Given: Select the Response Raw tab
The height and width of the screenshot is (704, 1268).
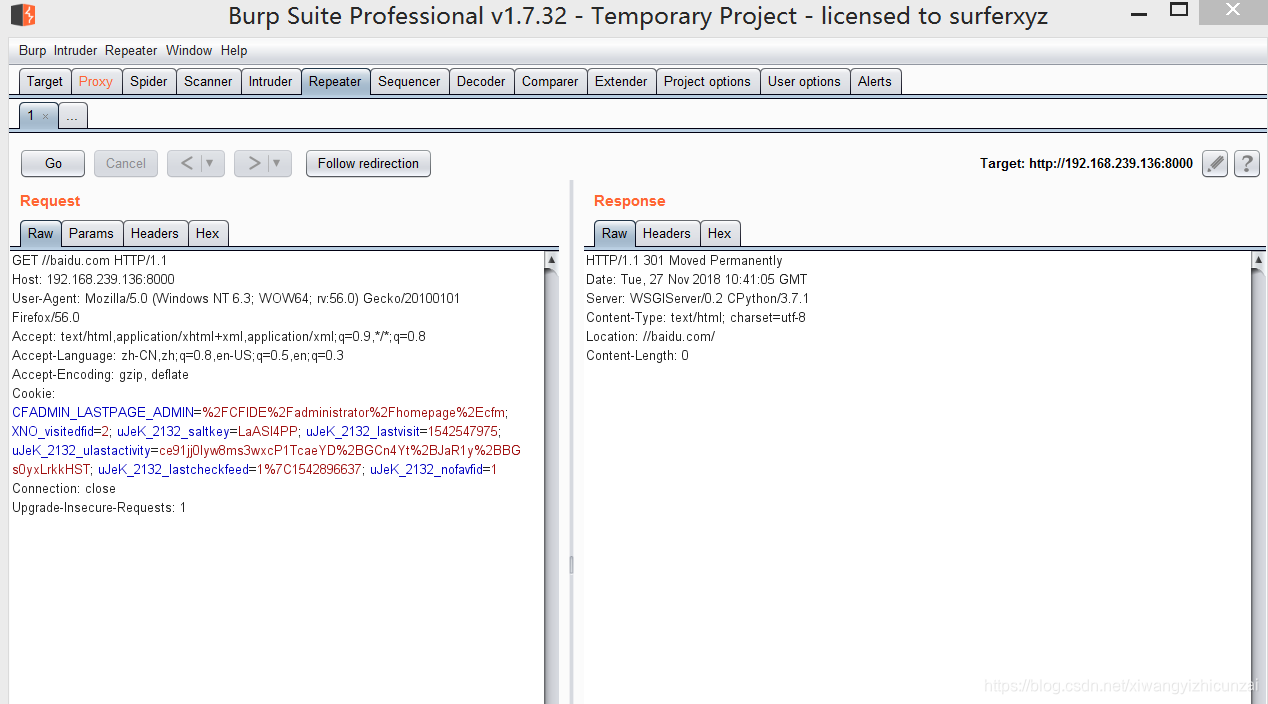Looking at the screenshot, I should 615,233.
